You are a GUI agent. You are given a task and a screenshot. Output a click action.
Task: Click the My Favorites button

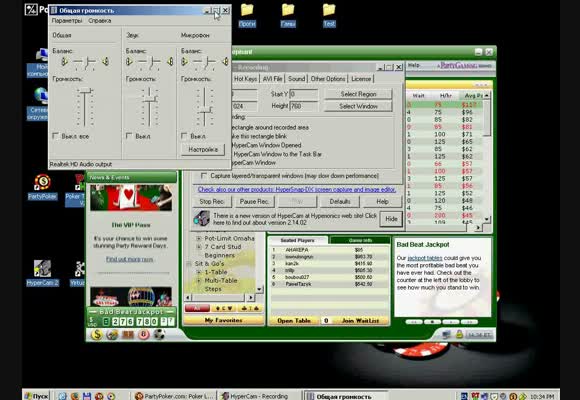click(x=223, y=320)
